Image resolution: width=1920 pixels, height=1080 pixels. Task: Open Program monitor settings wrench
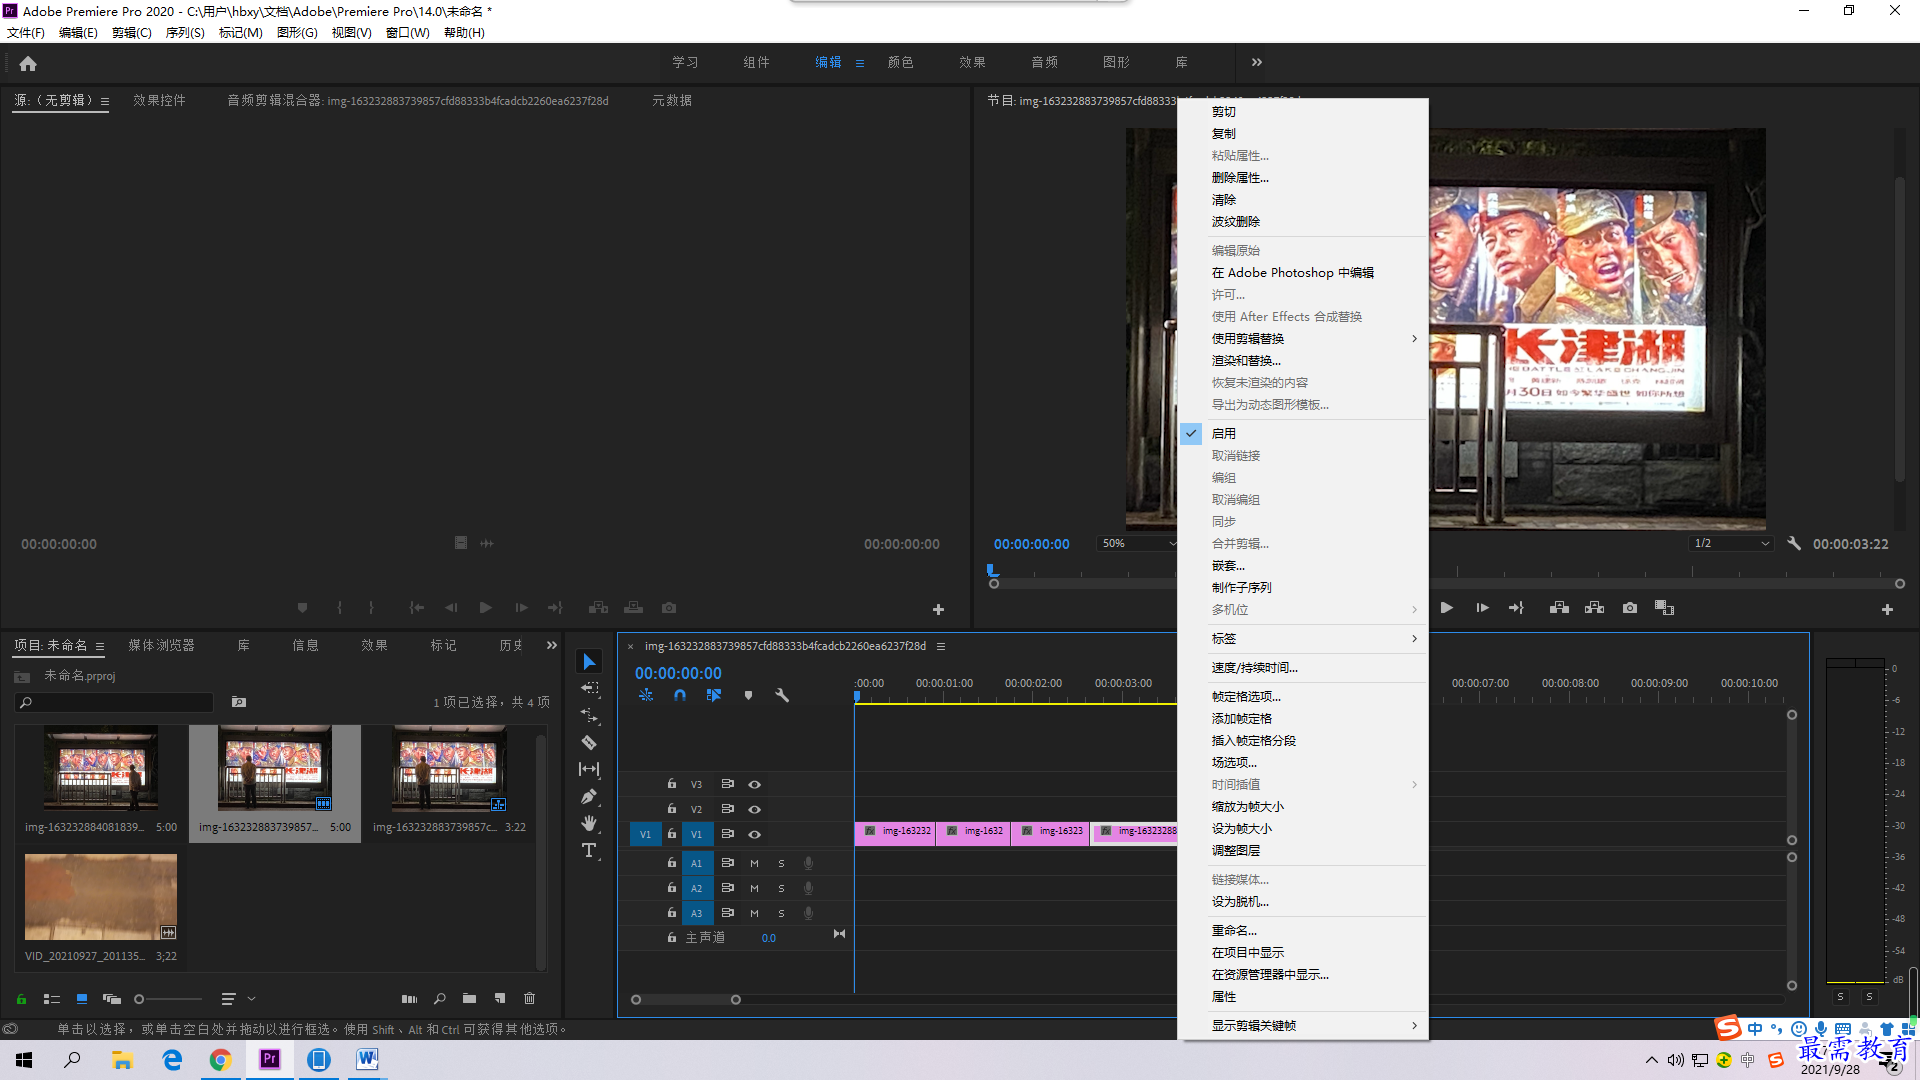coord(1794,544)
